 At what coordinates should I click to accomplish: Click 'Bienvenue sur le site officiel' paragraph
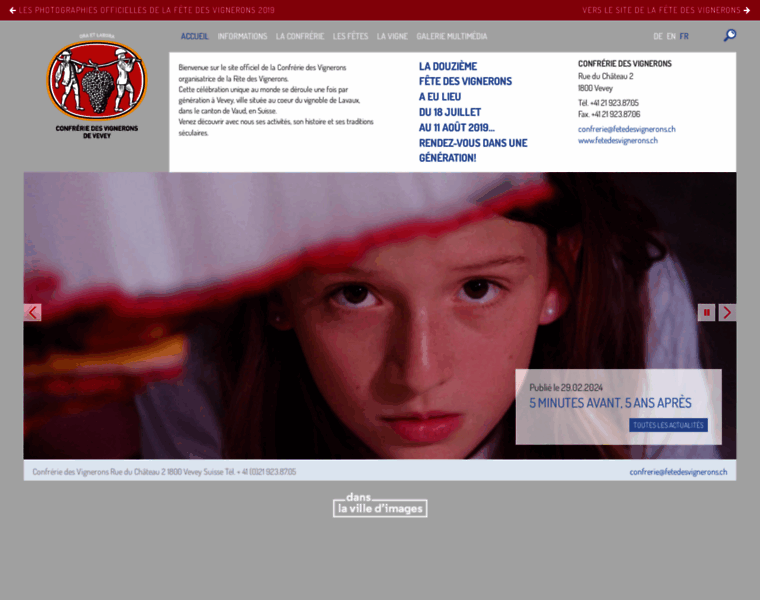click(x=276, y=100)
